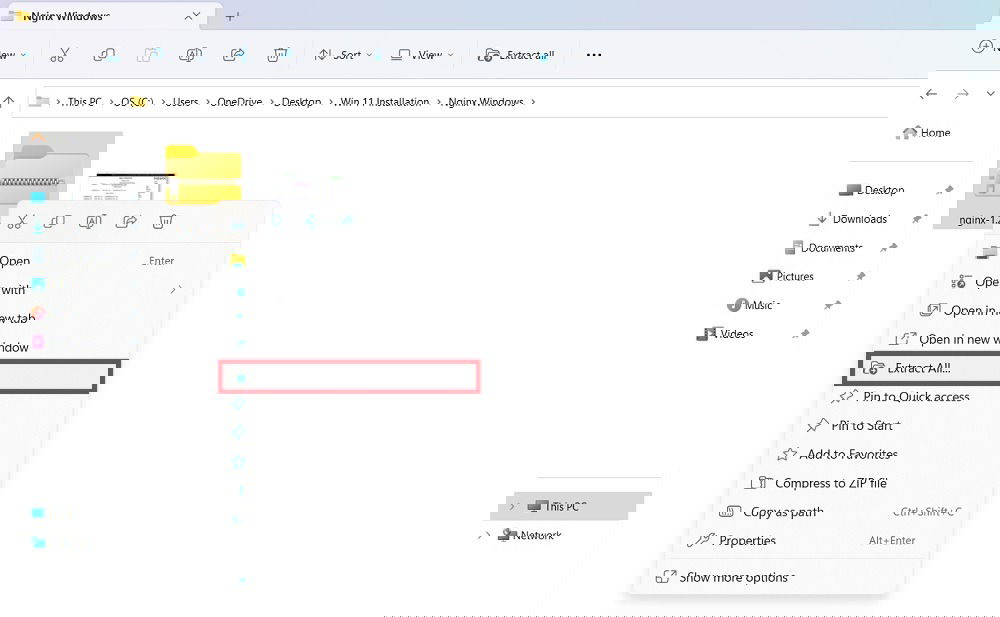Choose Copy as path
1000x617 pixels.
tap(772, 512)
